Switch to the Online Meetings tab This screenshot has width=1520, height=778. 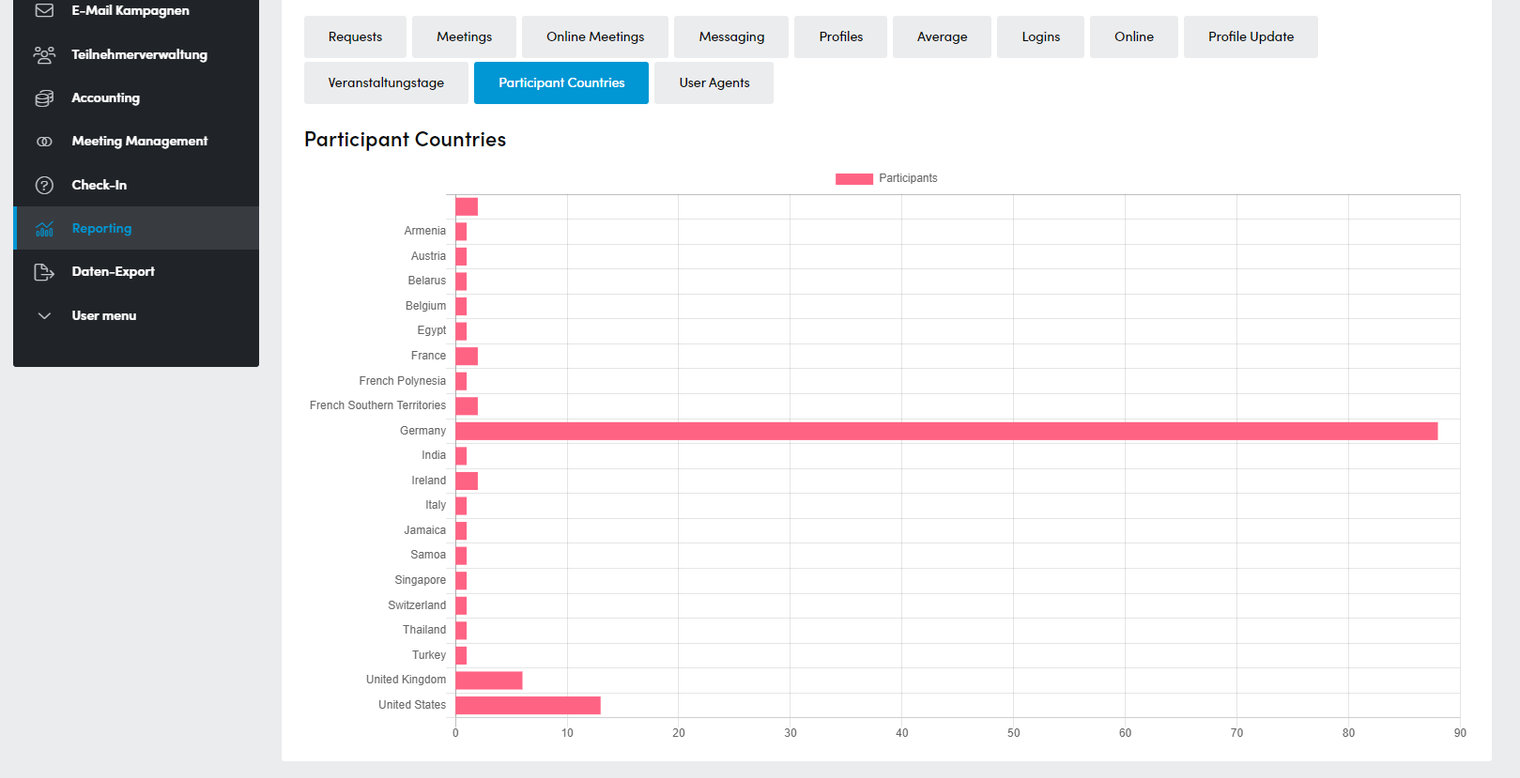click(595, 37)
